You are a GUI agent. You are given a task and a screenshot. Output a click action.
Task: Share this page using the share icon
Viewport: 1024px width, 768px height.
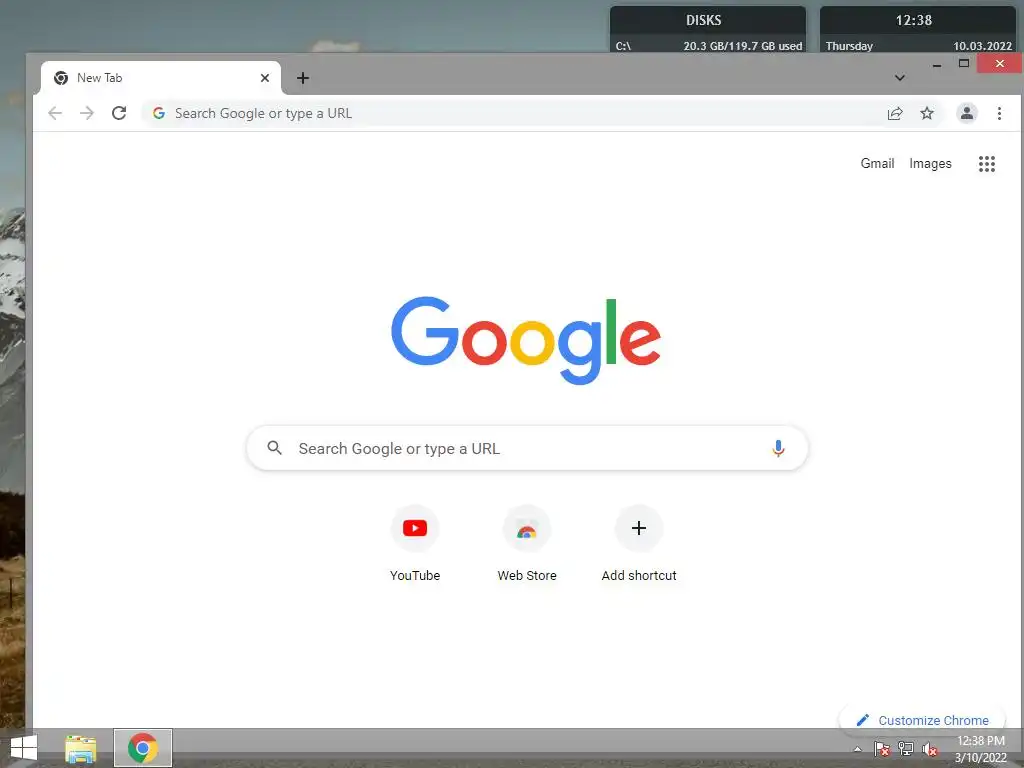895,113
